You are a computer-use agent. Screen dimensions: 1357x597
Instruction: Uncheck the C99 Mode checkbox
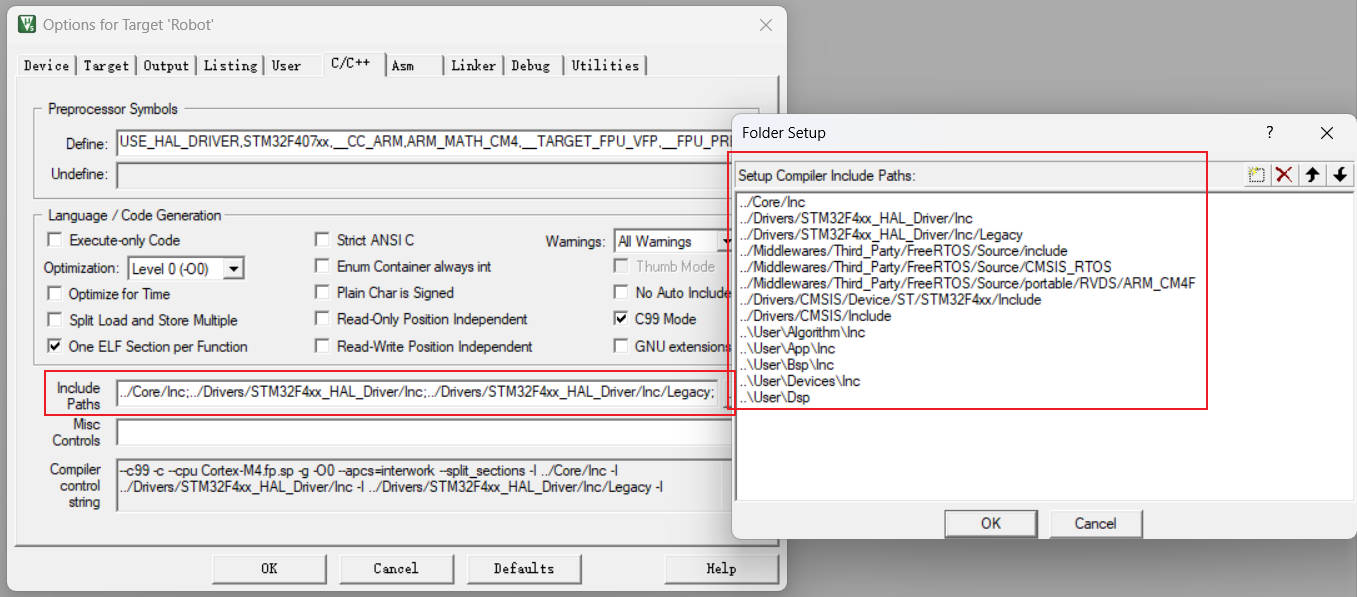pos(621,320)
